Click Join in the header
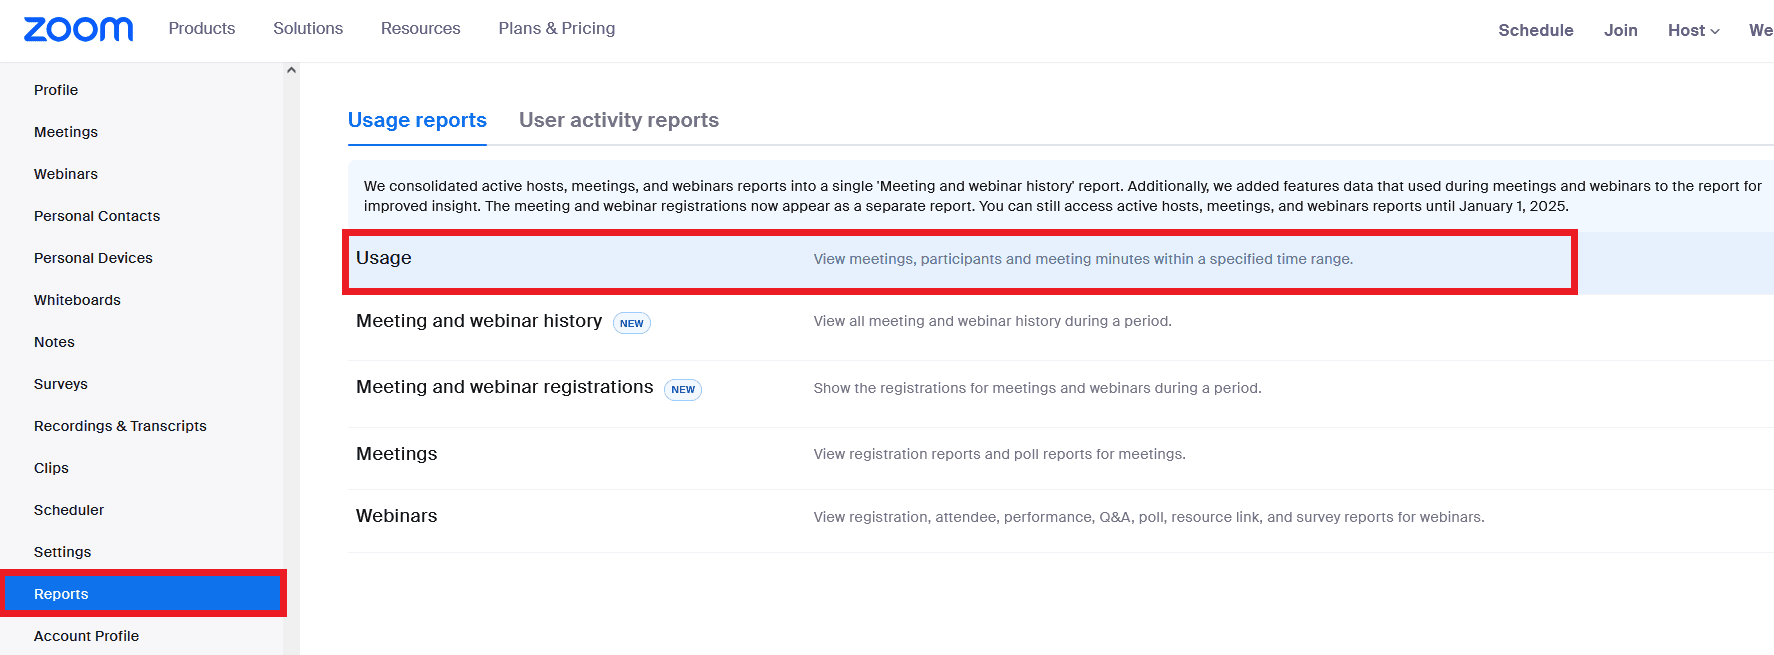 [1620, 31]
